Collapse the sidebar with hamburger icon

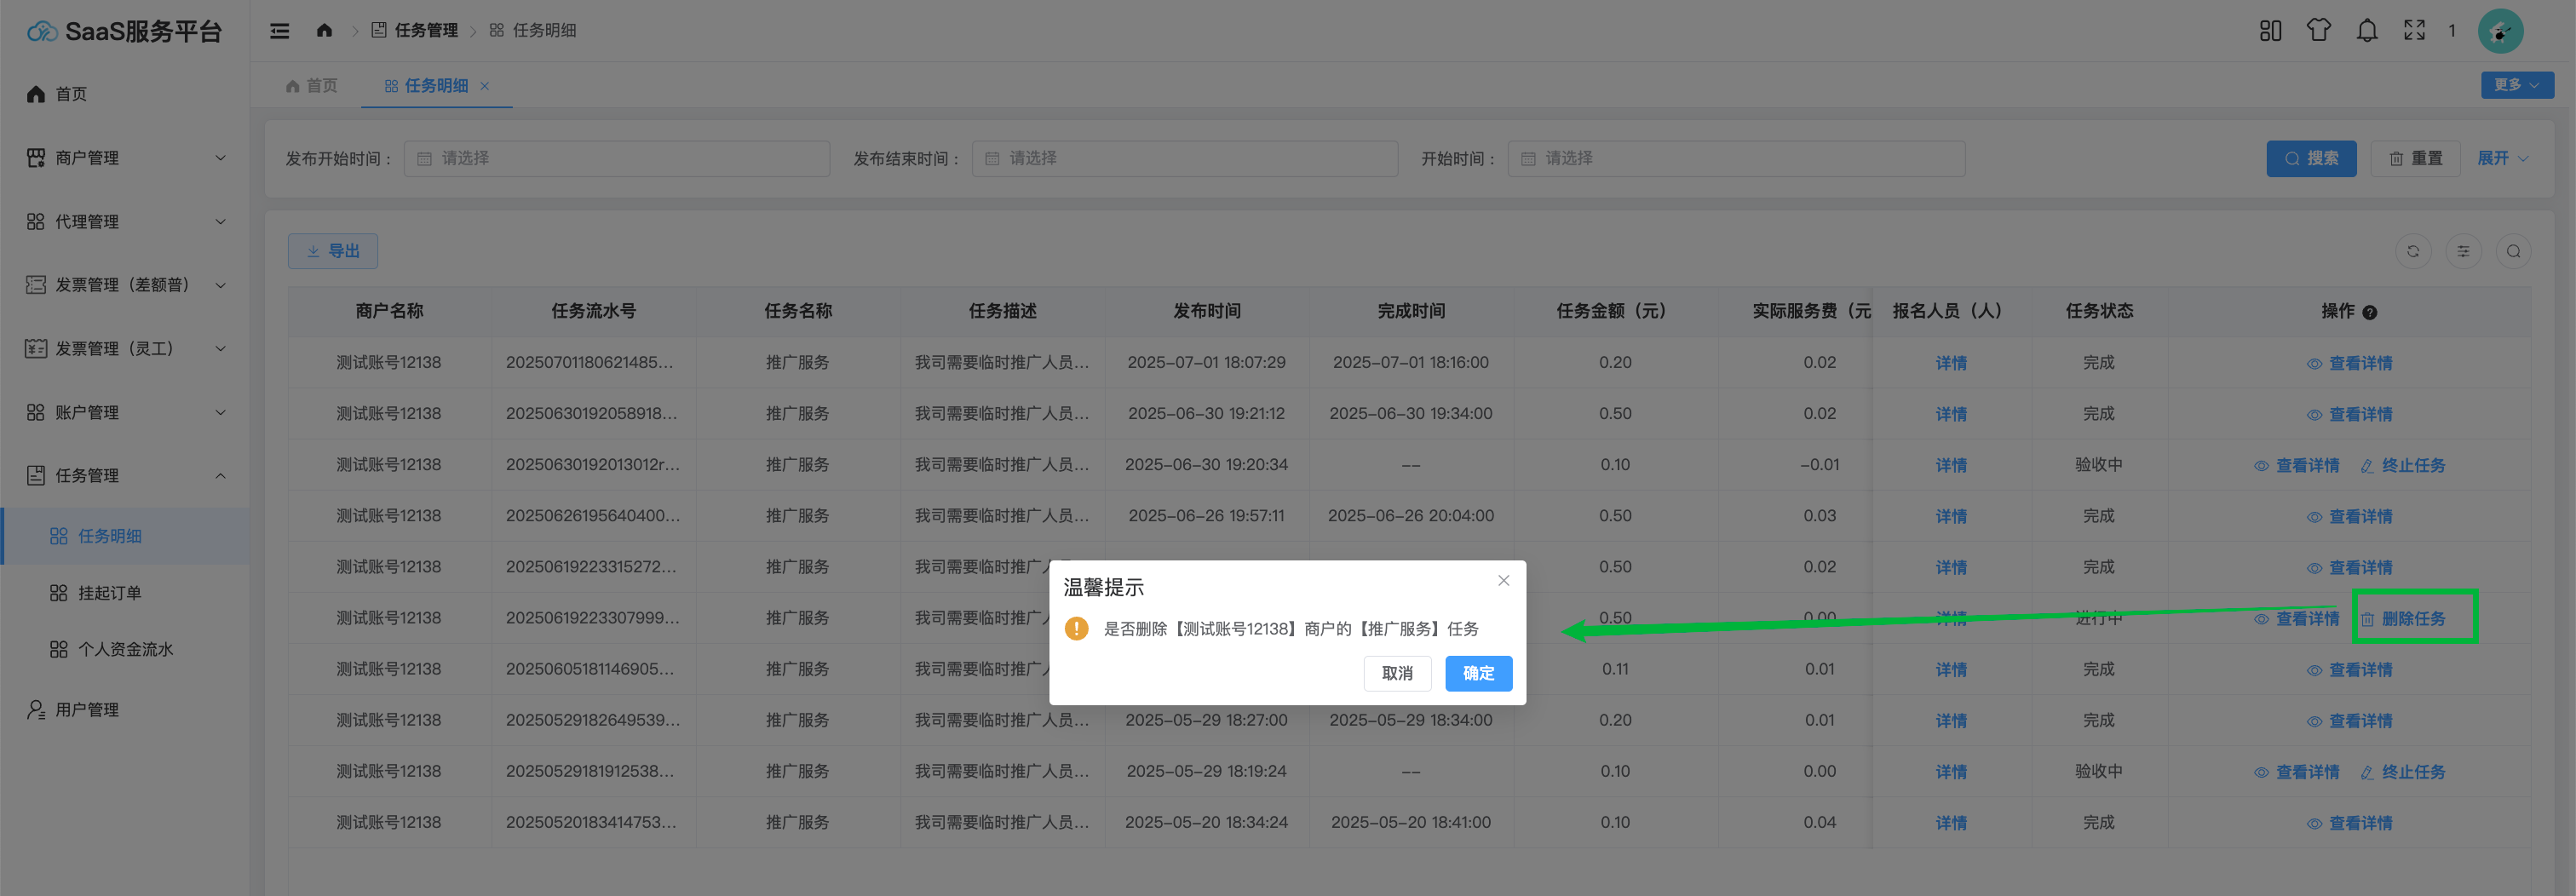(x=280, y=31)
